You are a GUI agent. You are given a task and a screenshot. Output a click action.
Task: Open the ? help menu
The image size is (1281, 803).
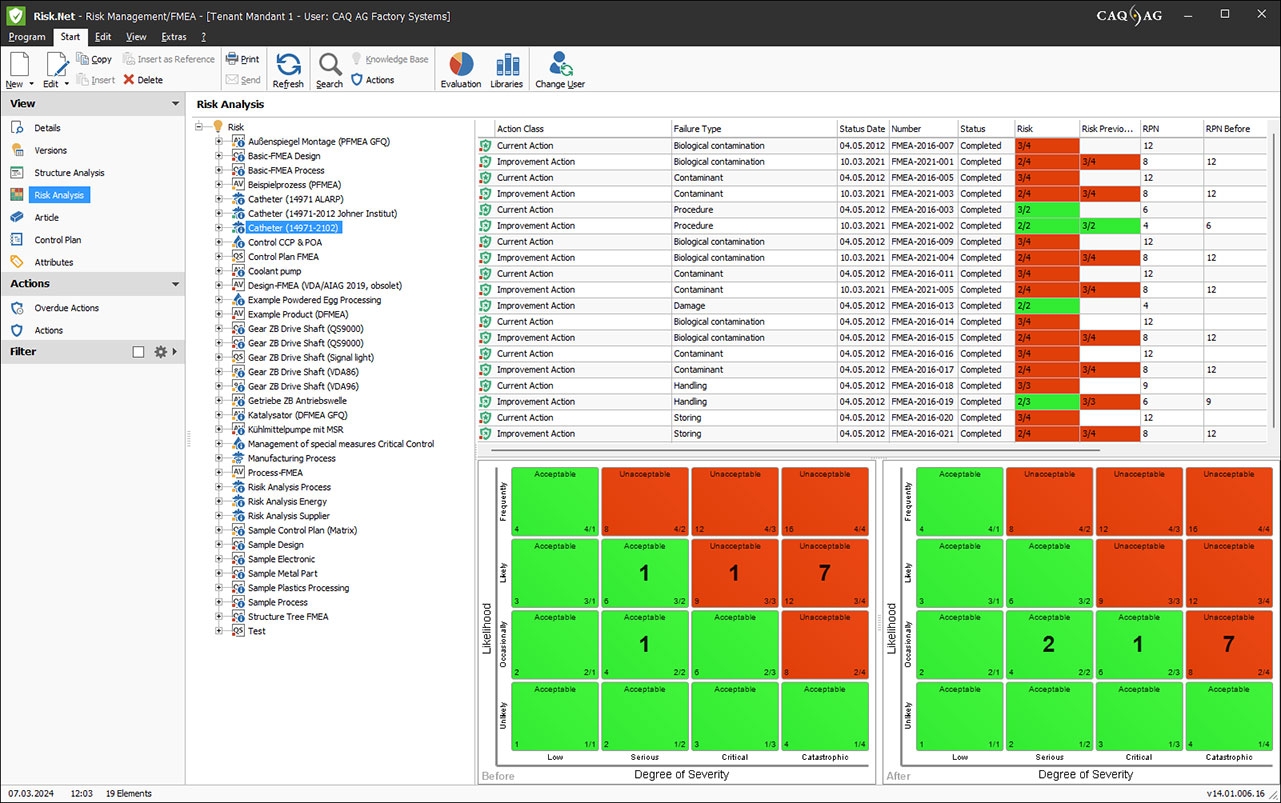(203, 37)
